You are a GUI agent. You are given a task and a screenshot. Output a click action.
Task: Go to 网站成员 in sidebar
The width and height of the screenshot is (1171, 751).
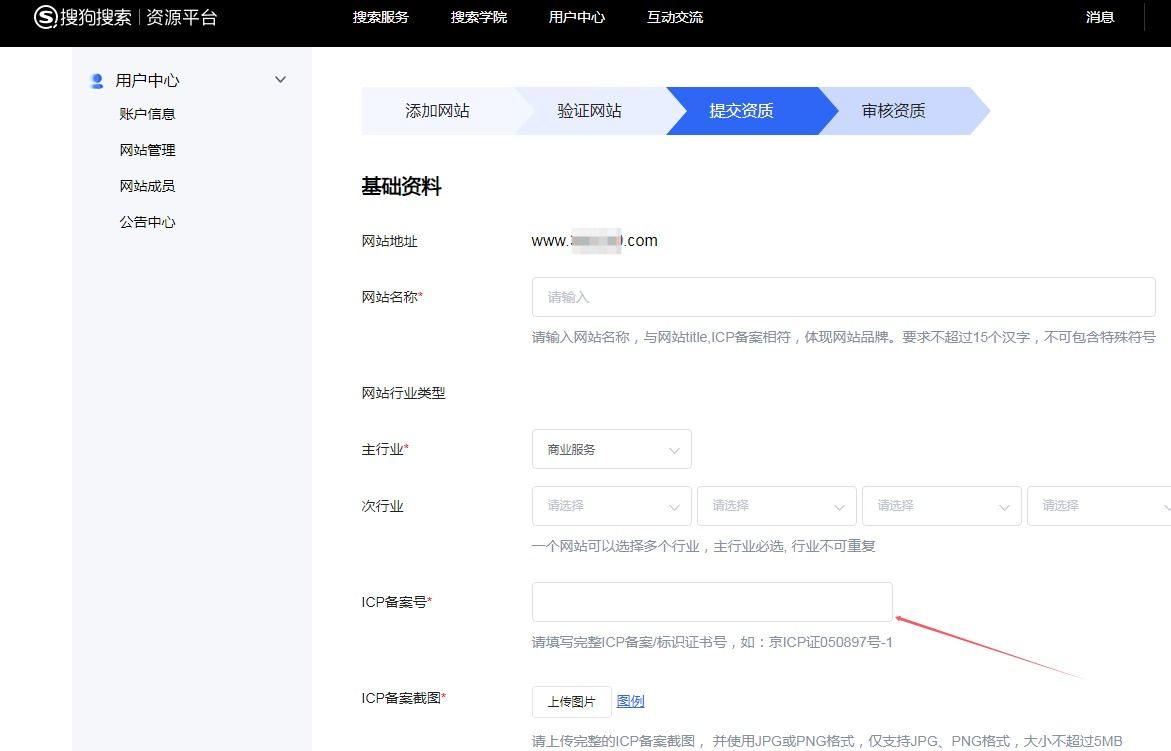[147, 185]
